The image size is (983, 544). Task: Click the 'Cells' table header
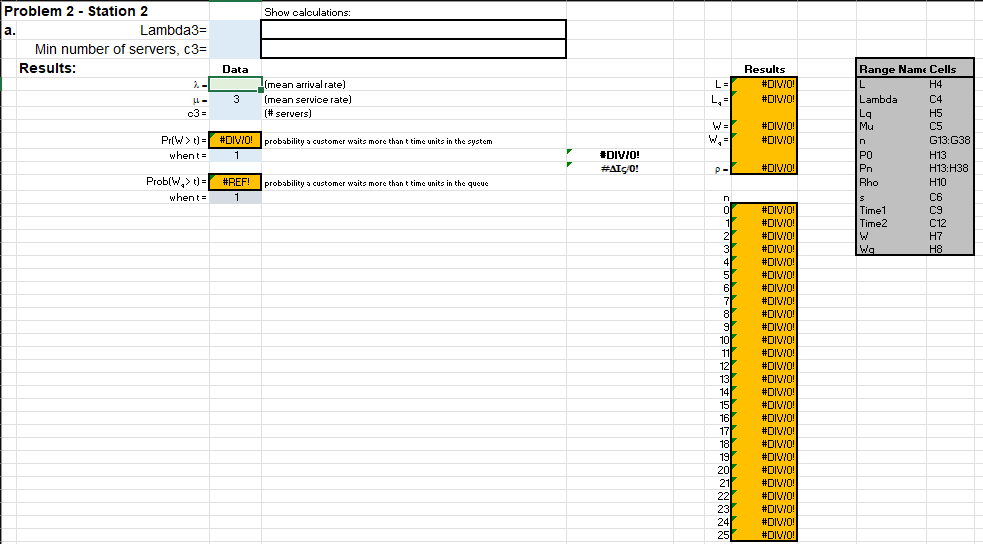click(942, 70)
